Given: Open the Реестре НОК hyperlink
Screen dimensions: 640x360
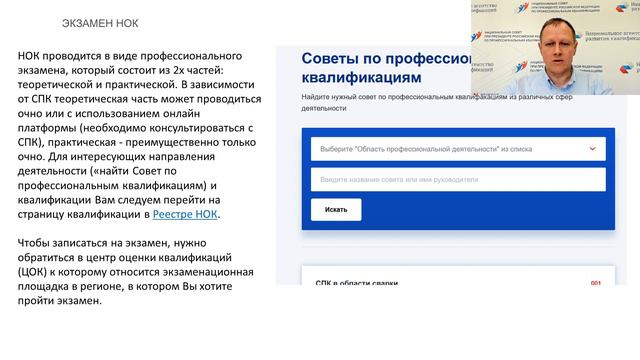Looking at the screenshot, I should point(185,214).
